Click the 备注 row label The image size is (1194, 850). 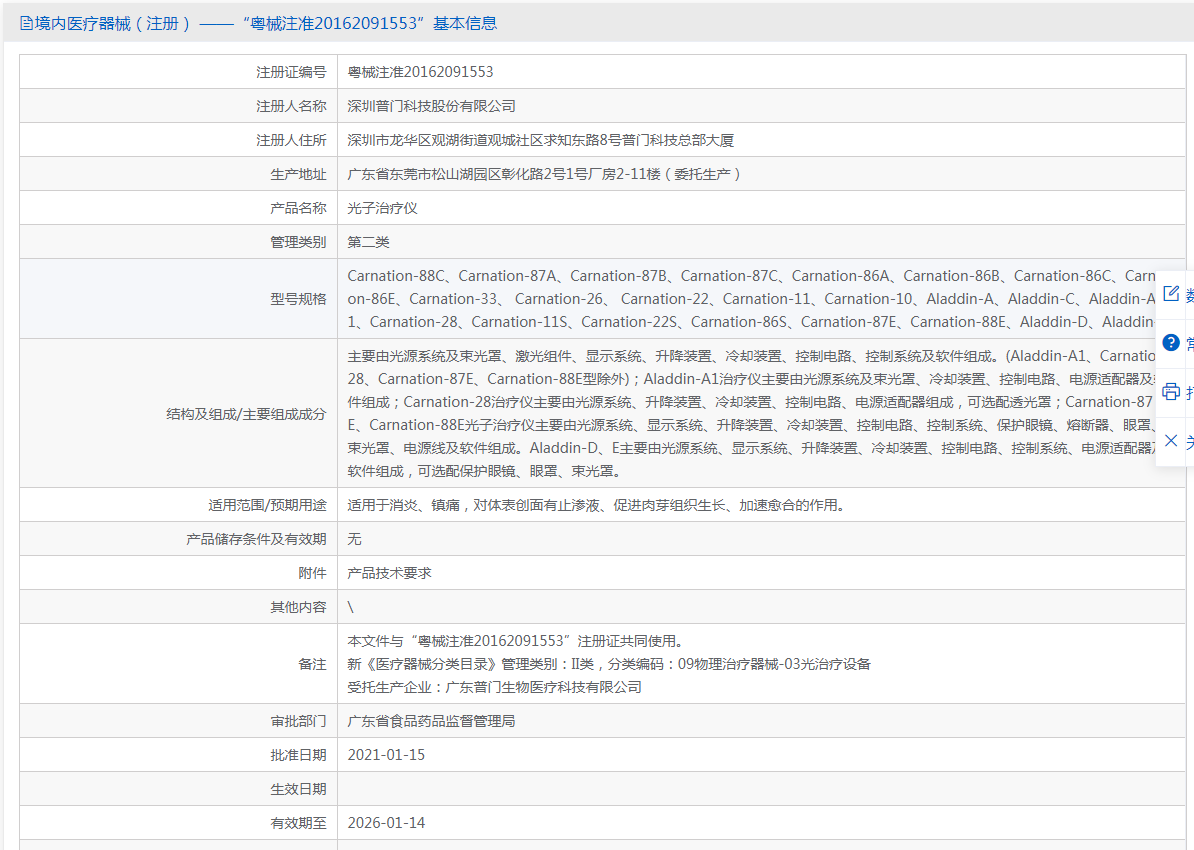pyautogui.click(x=312, y=664)
